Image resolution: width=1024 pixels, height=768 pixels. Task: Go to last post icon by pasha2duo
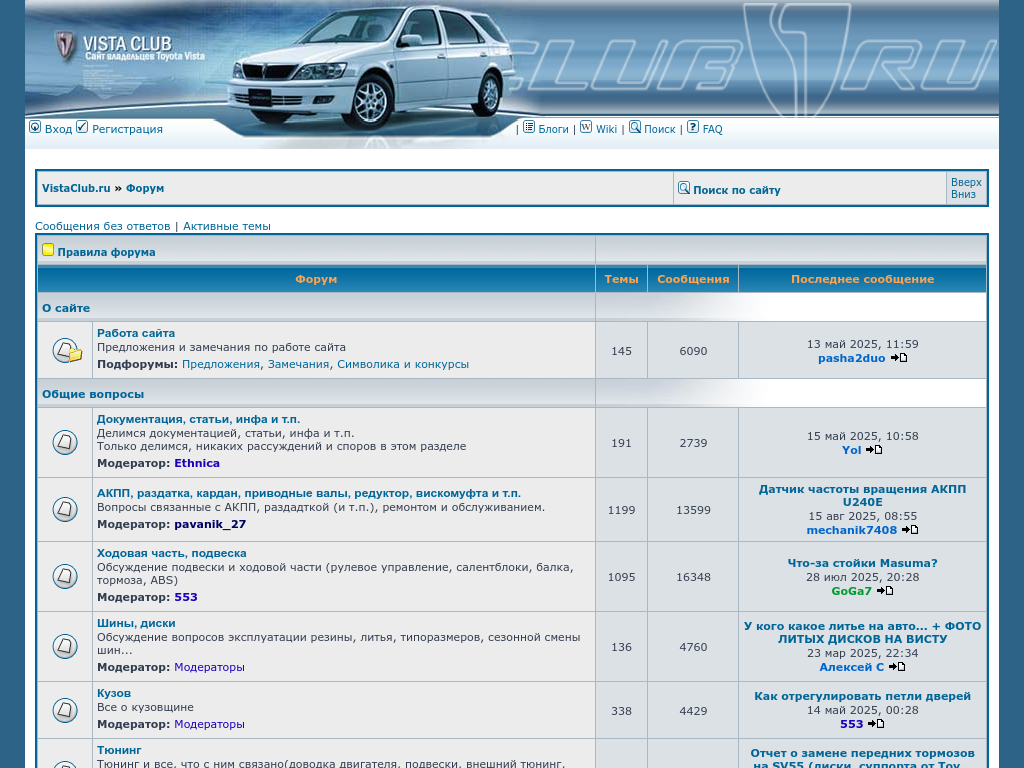[899, 358]
